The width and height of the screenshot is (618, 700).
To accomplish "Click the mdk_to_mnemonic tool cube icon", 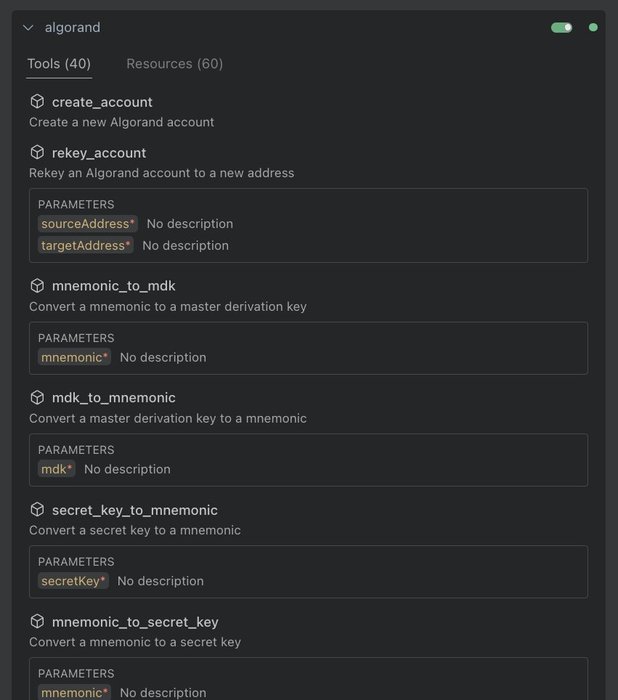I will (x=37, y=397).
